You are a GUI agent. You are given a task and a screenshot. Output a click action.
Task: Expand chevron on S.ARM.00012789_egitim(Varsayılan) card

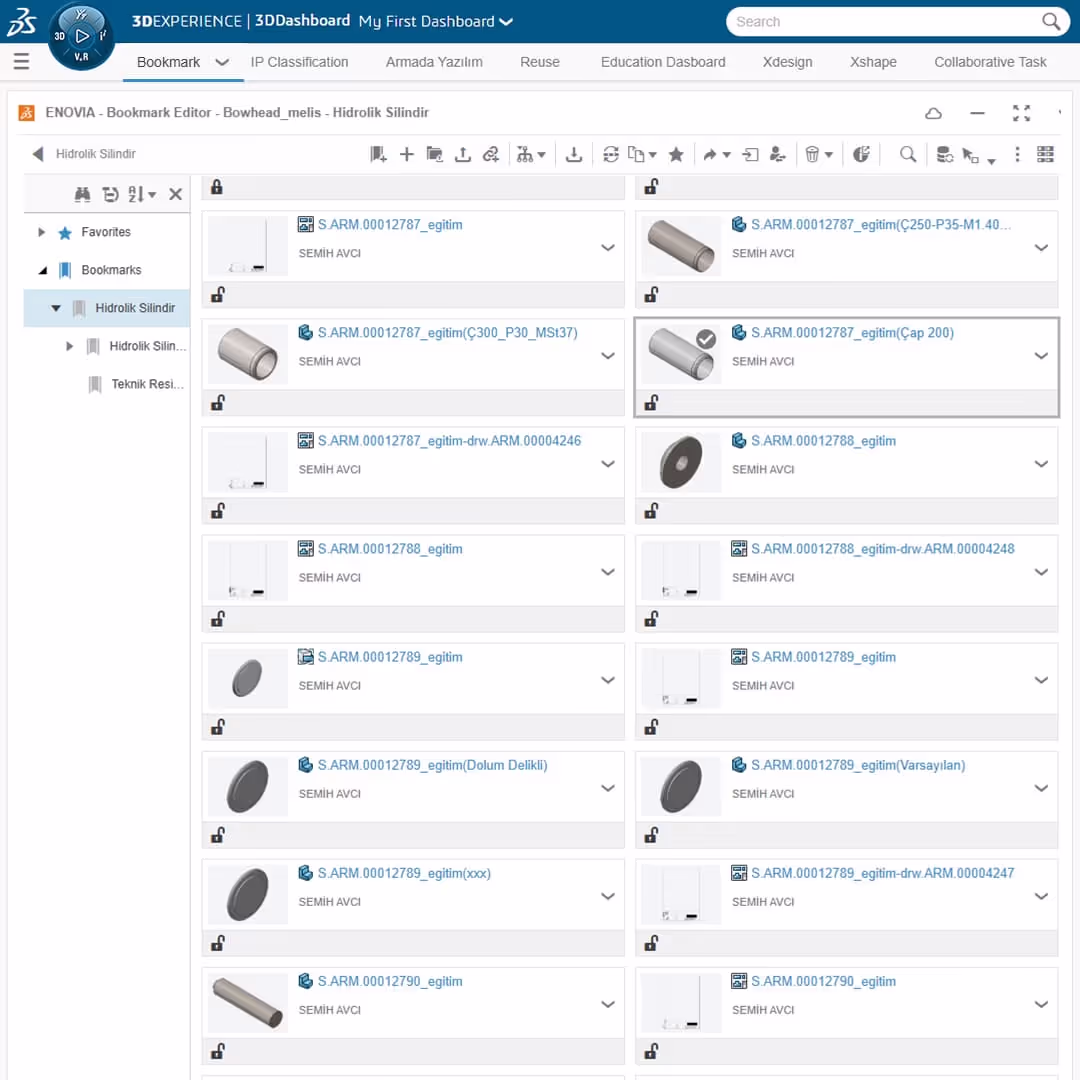(1041, 787)
